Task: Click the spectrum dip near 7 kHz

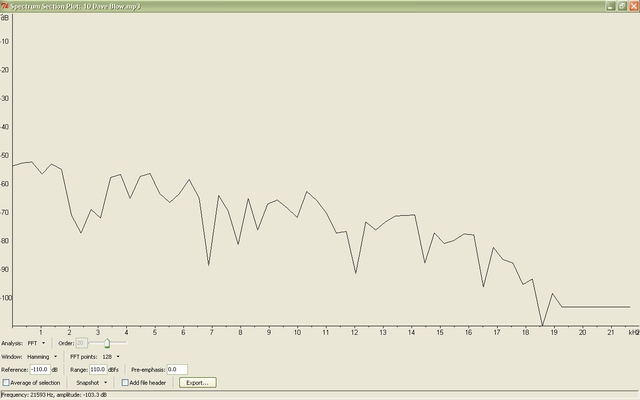Action: click(208, 264)
